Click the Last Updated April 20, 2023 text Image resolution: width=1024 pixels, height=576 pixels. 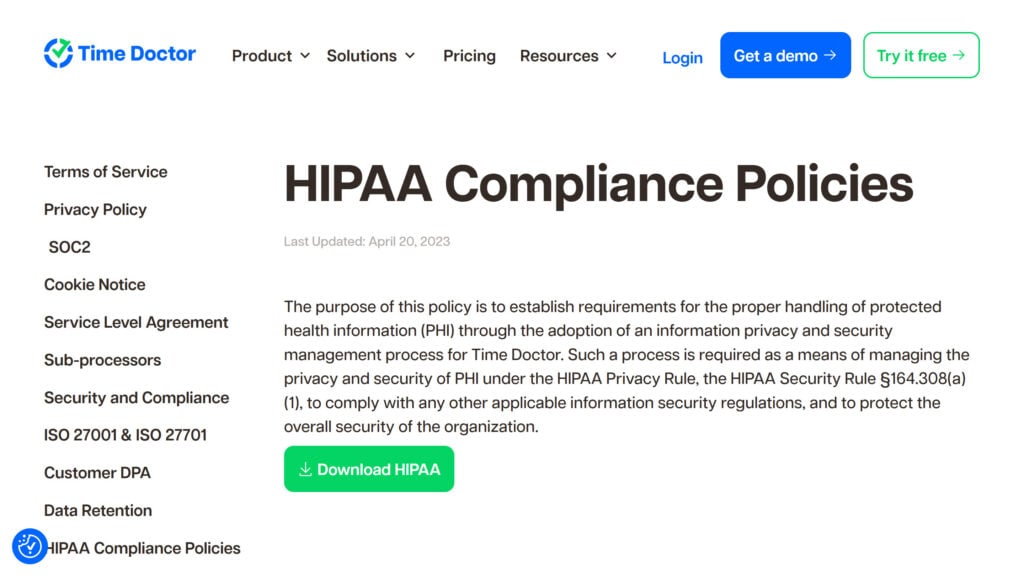pyautogui.click(x=367, y=242)
